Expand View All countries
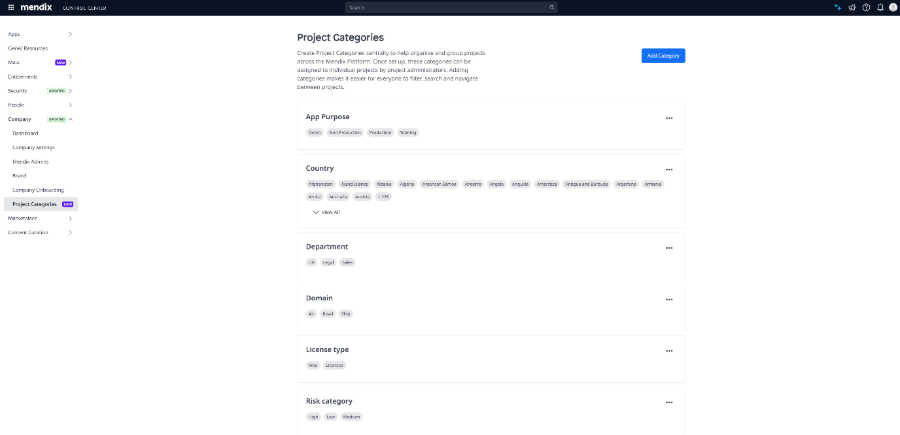The height and width of the screenshot is (435, 900). point(327,212)
